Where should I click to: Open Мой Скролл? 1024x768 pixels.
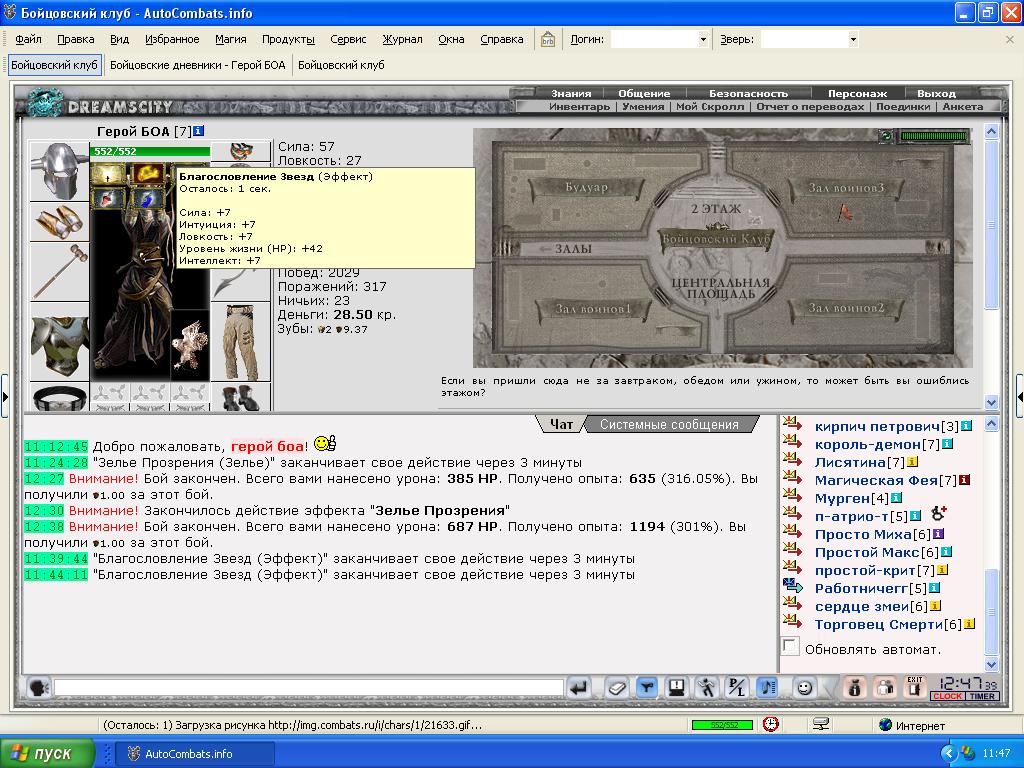tap(709, 106)
